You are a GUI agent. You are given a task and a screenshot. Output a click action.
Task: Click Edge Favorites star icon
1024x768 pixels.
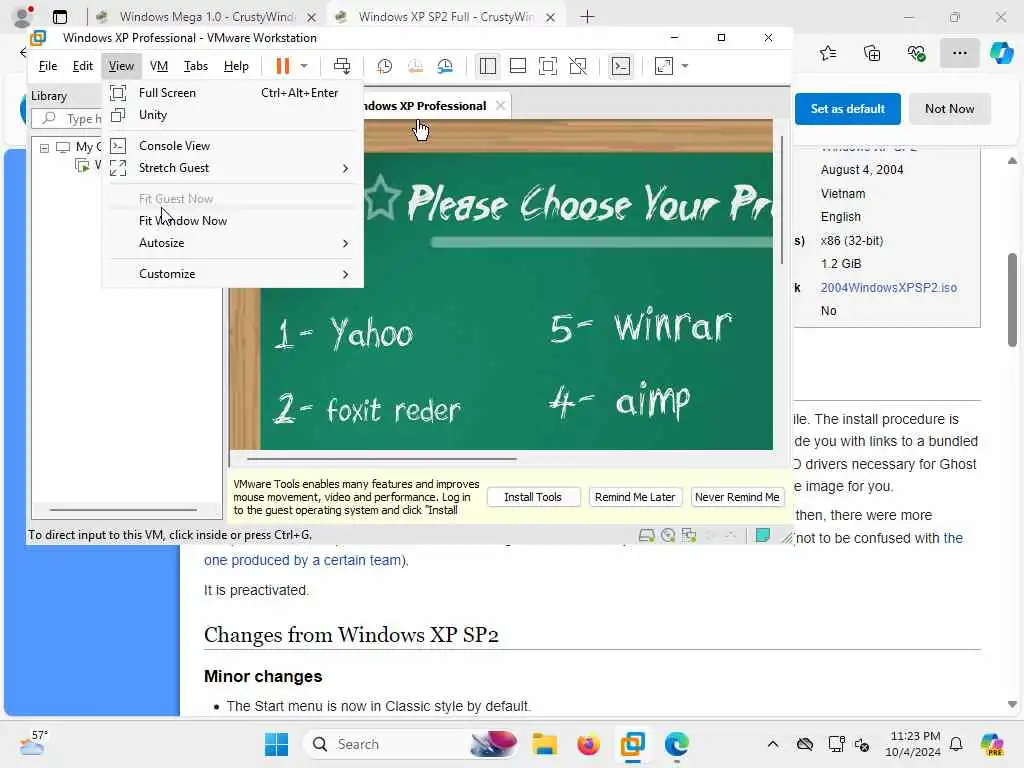click(827, 53)
